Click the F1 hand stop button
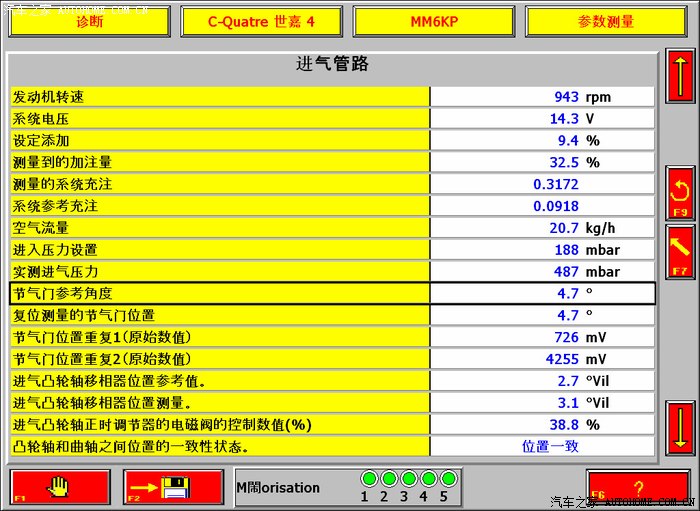The image size is (700, 511). [x=60, y=487]
